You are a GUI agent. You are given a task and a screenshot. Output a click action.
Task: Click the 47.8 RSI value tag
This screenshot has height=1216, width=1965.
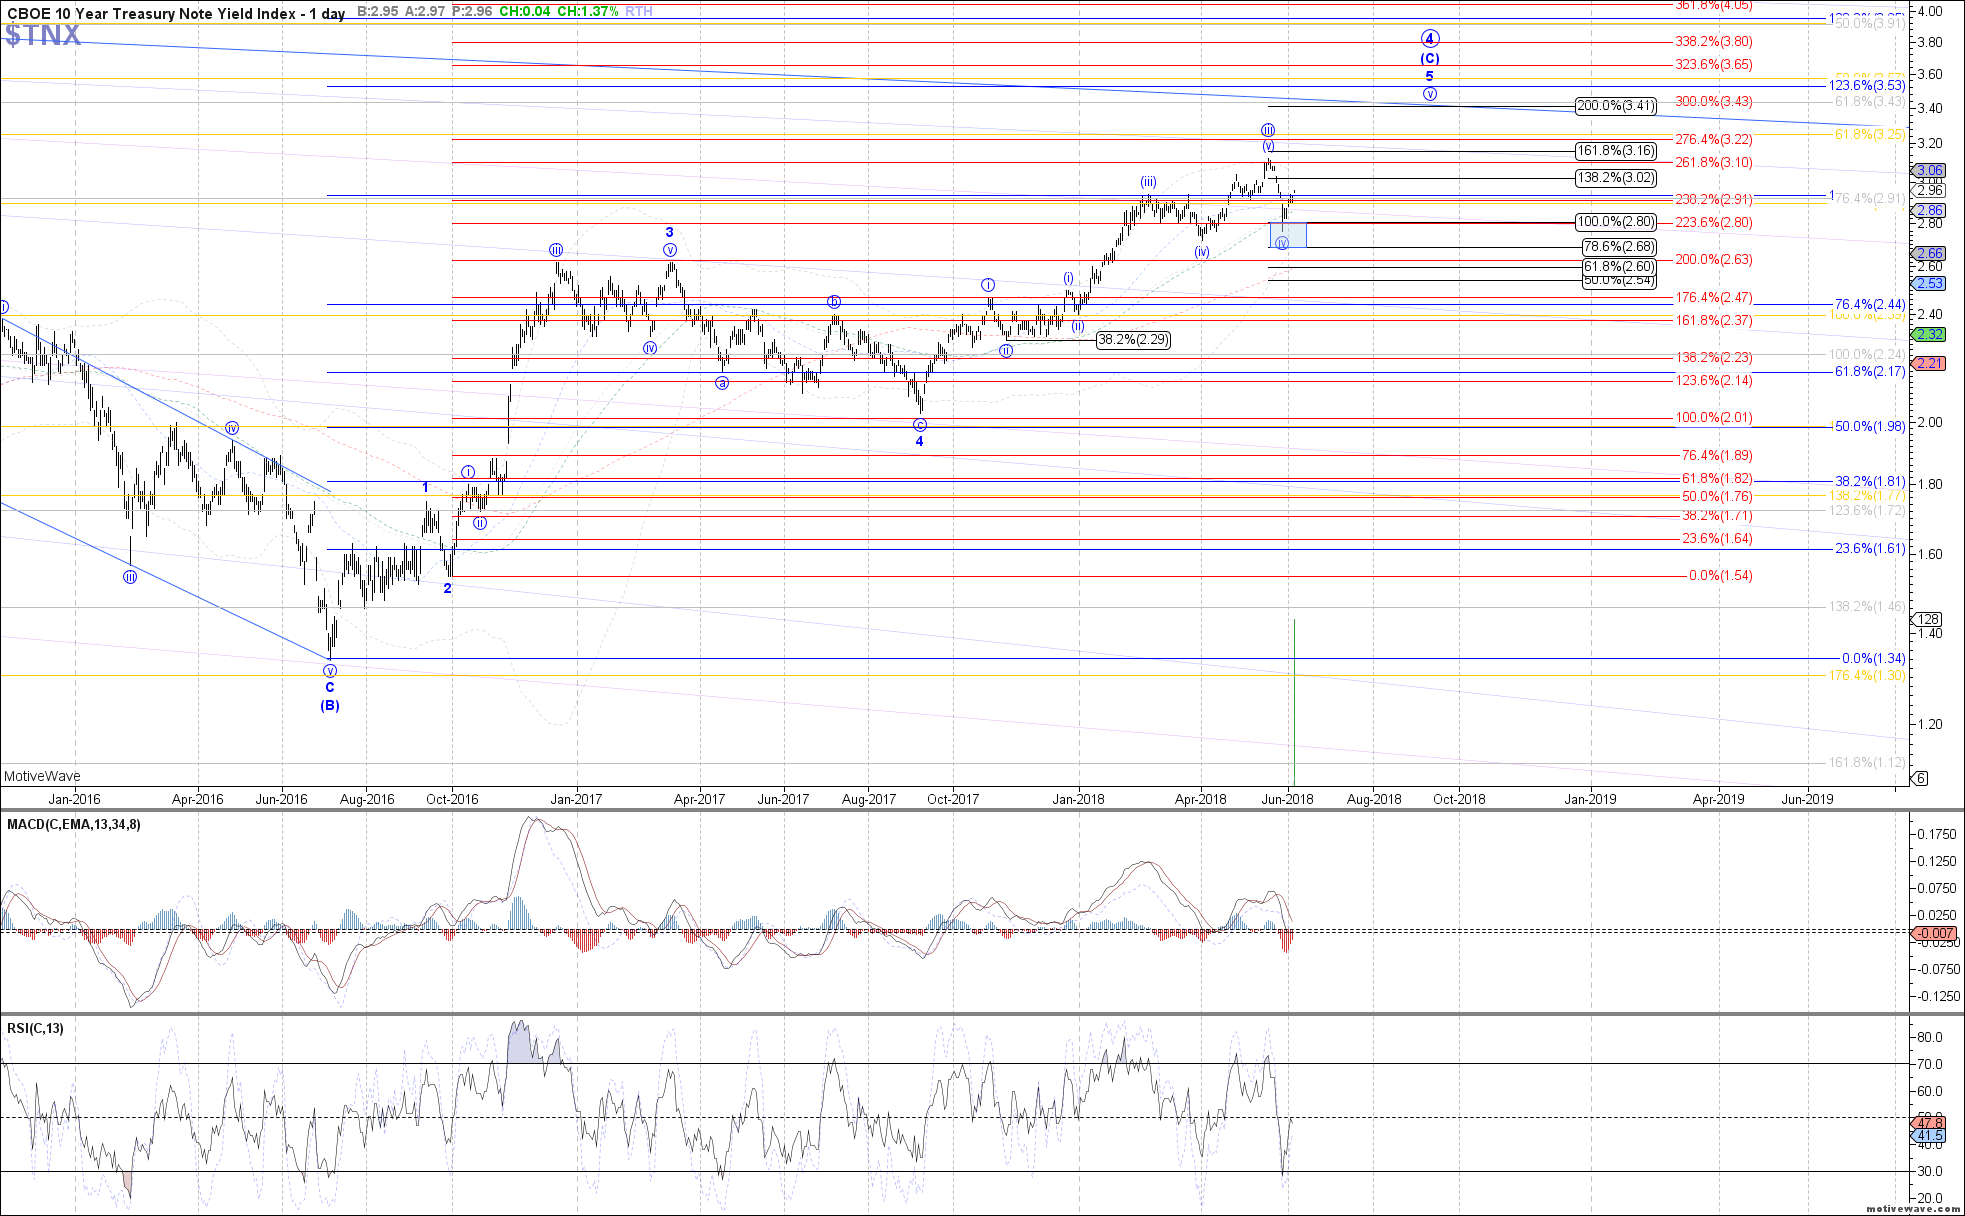[x=1929, y=1122]
